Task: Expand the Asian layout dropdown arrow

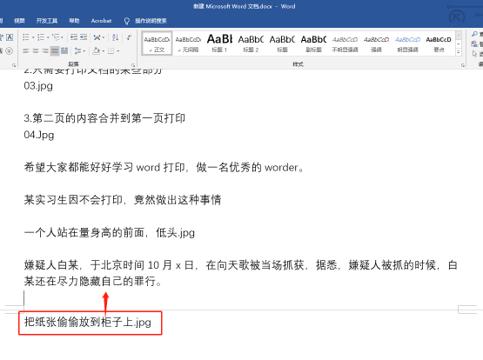Action: (x=103, y=37)
